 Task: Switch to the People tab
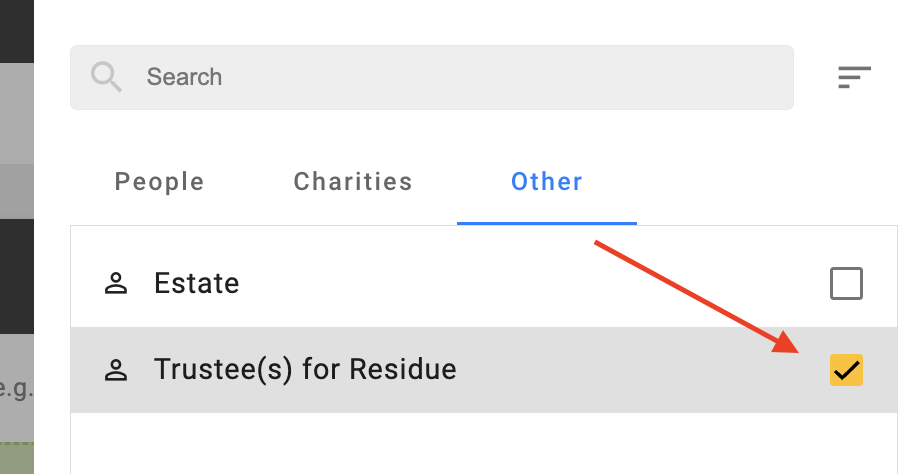tap(159, 181)
